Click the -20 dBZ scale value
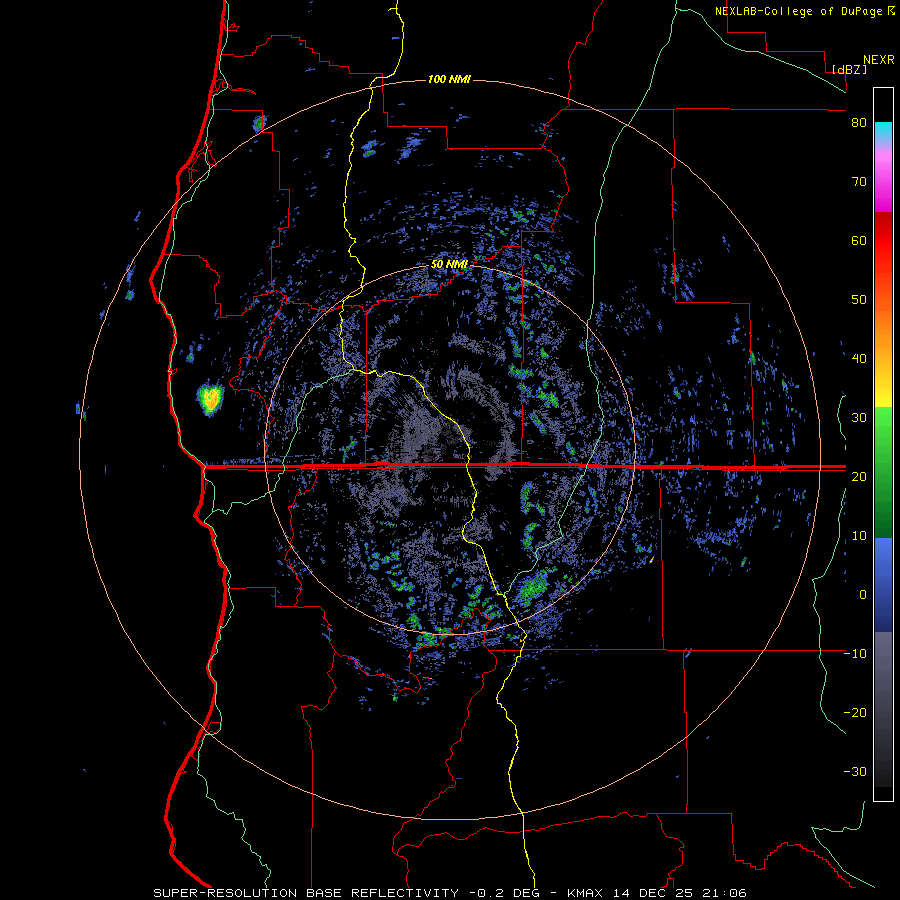This screenshot has height=900, width=900. click(855, 713)
